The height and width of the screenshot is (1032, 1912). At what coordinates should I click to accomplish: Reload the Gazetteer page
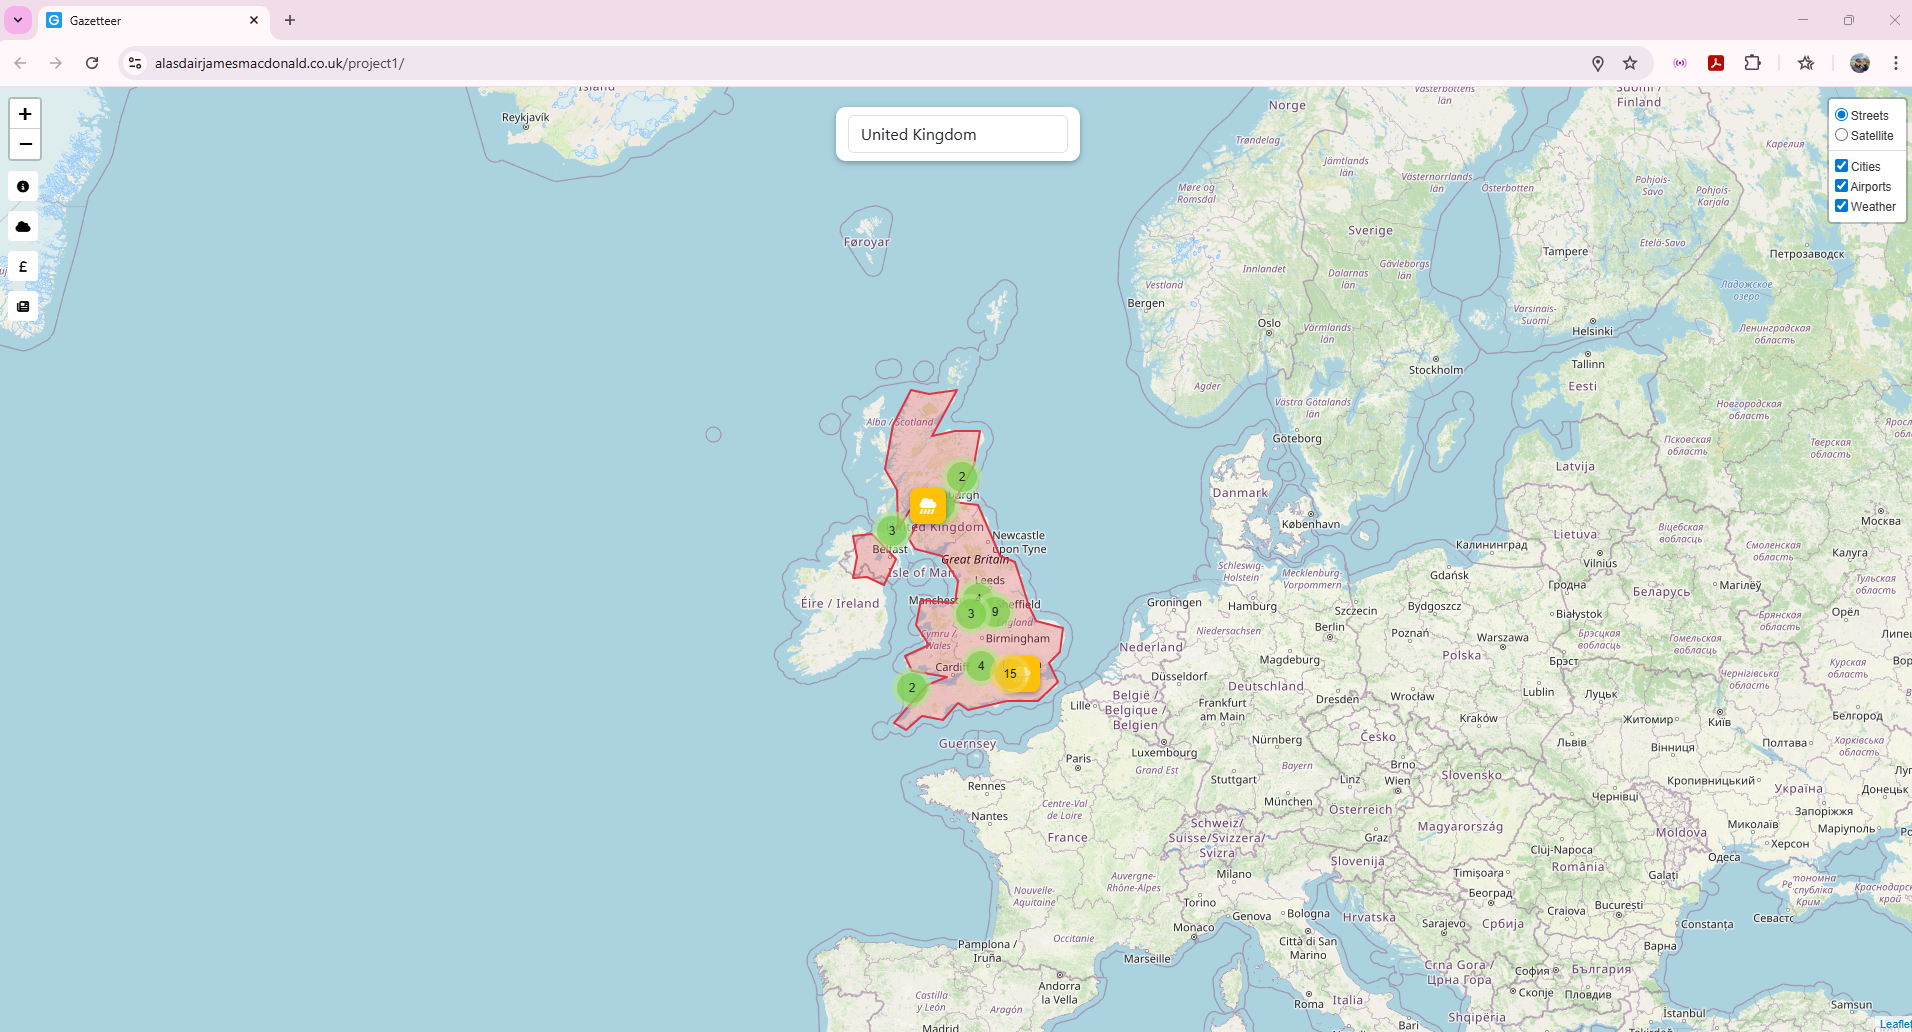[92, 63]
